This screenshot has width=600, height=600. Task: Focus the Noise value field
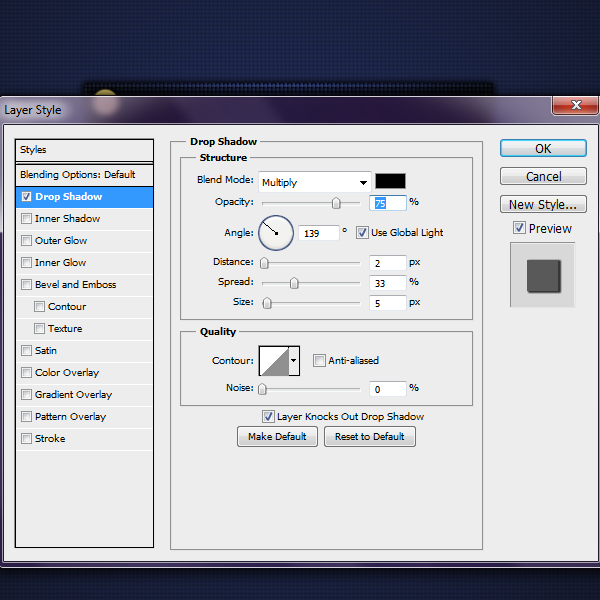pos(388,389)
